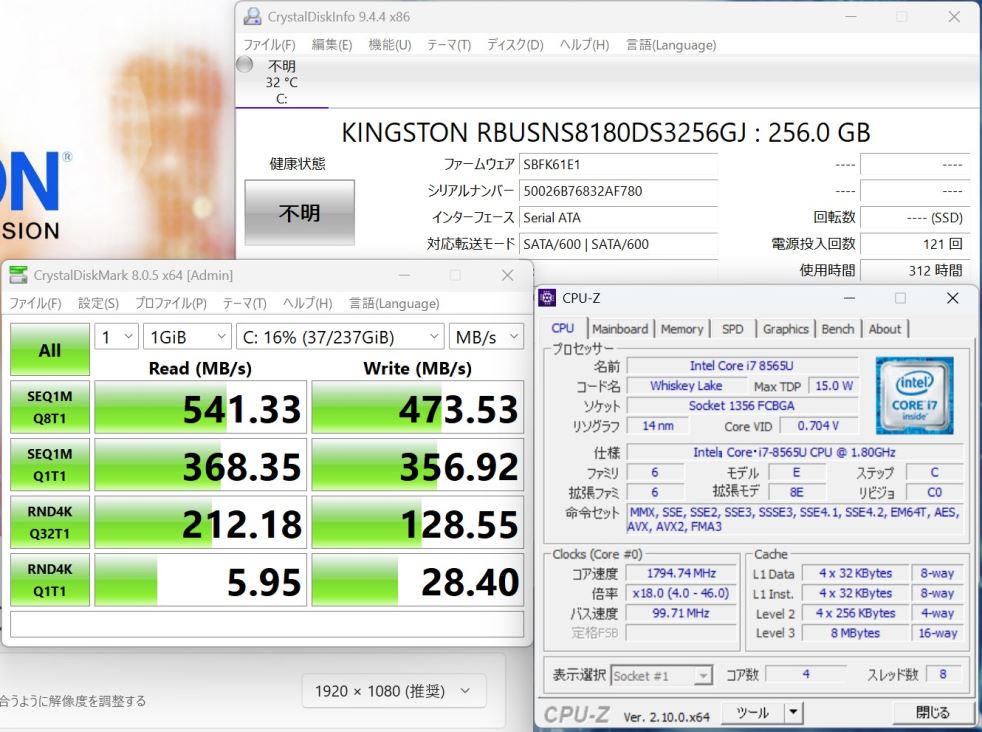982x732 pixels.
Task: Click the CrystalDiskInfo app icon in title bar
Action: click(252, 16)
